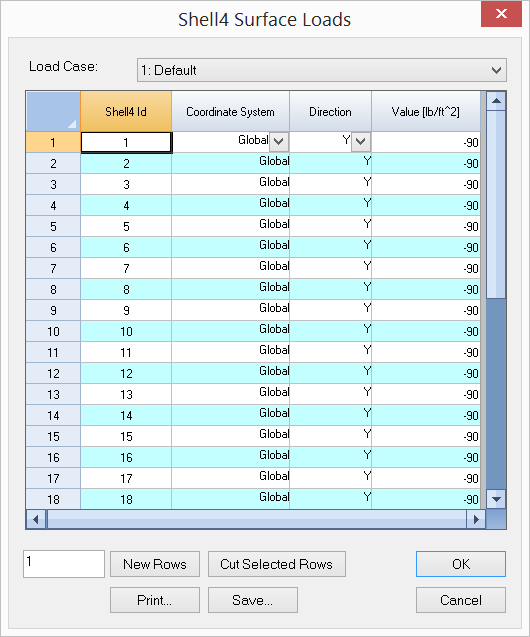Click the vertical scrollbar thumb
Image resolution: width=530 pixels, height=637 pixels.
pos(496,205)
